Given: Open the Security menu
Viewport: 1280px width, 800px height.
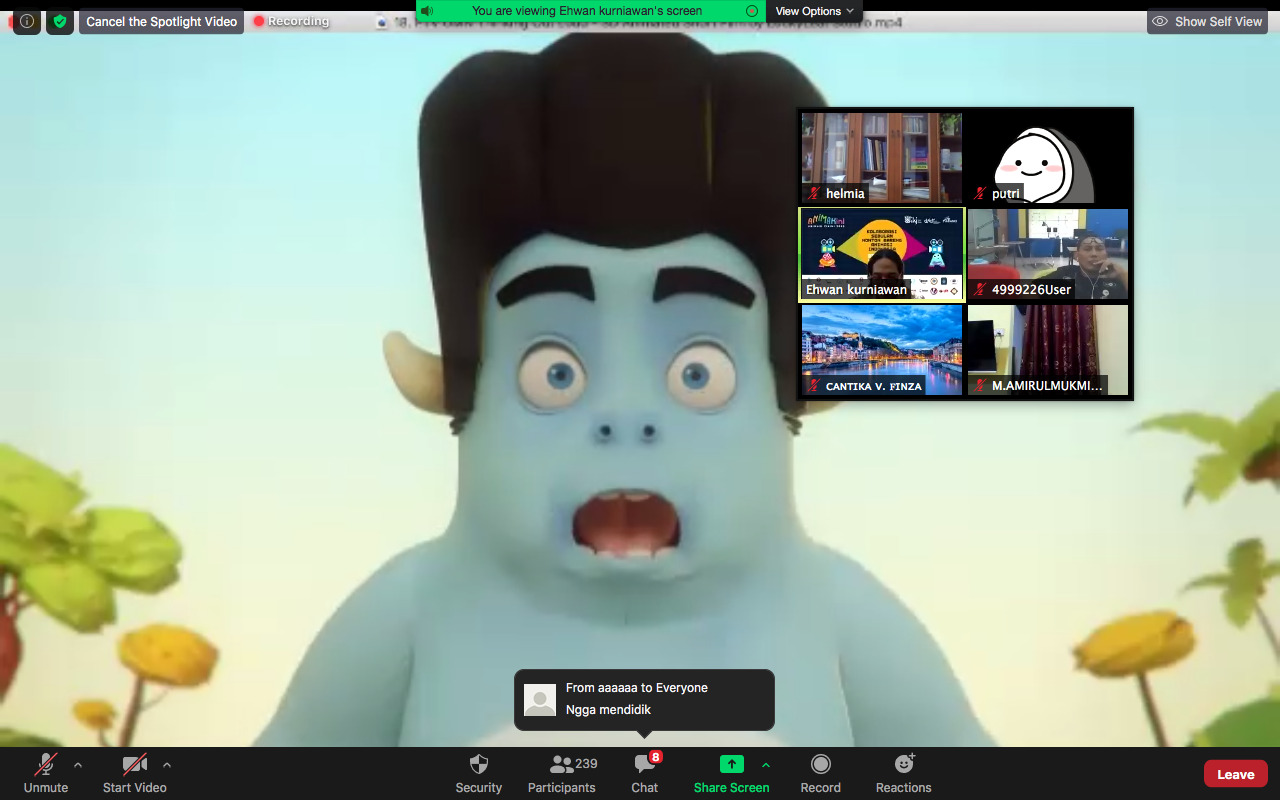Looking at the screenshot, I should tap(479, 773).
